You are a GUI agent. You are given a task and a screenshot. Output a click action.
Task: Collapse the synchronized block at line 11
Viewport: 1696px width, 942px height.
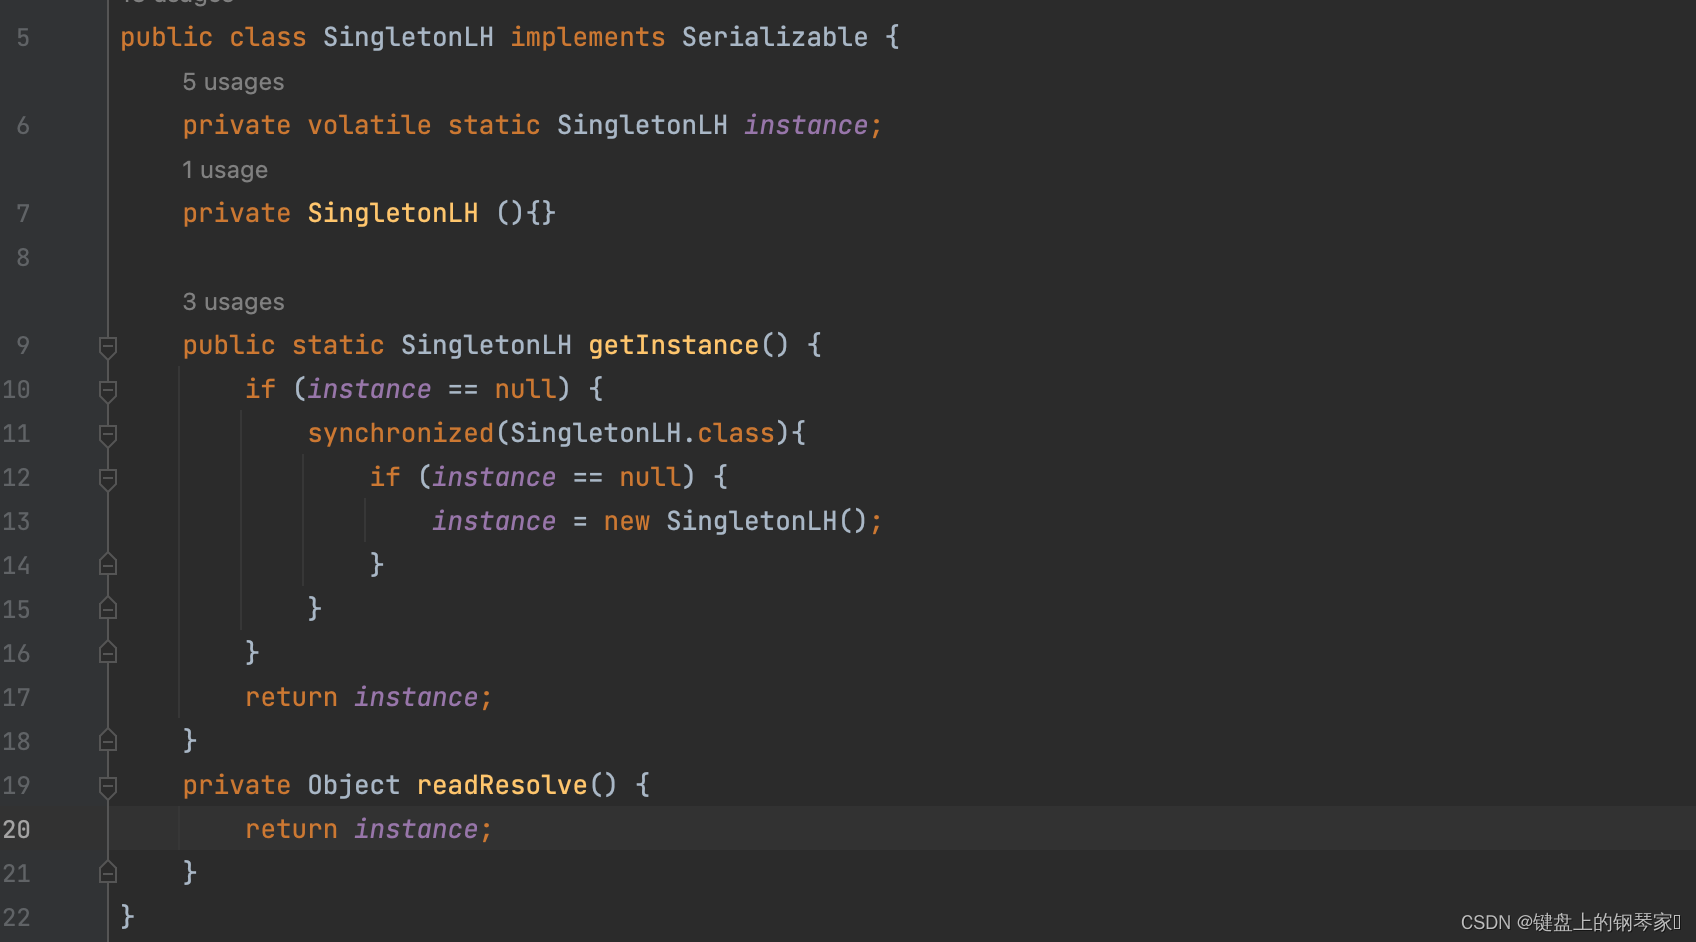click(108, 434)
